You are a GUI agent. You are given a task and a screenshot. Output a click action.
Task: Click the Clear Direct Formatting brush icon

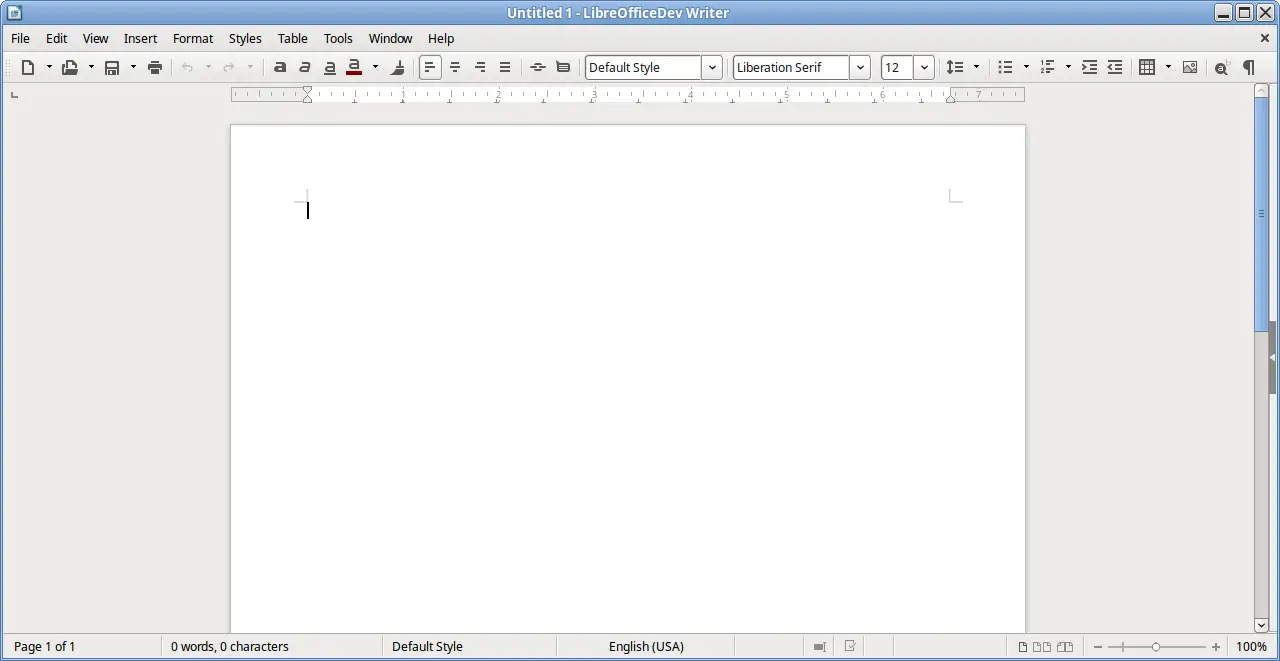397,67
